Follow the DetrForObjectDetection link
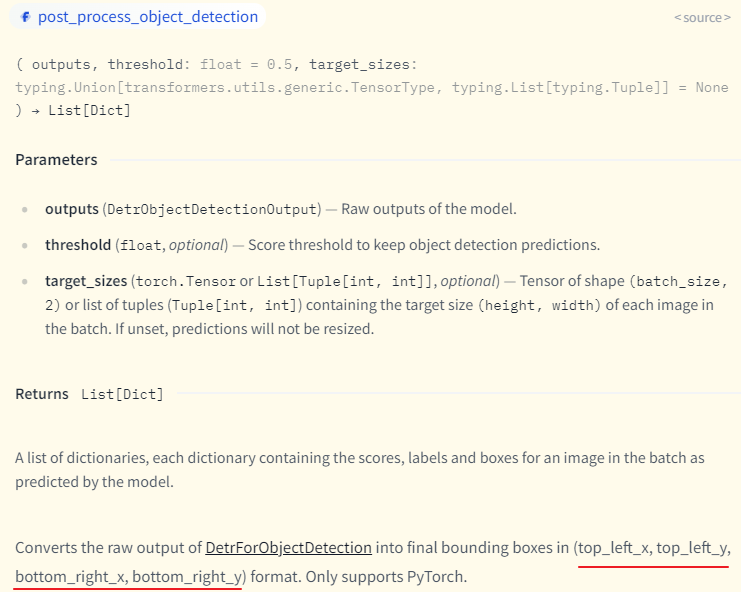750x598 pixels. click(x=288, y=547)
